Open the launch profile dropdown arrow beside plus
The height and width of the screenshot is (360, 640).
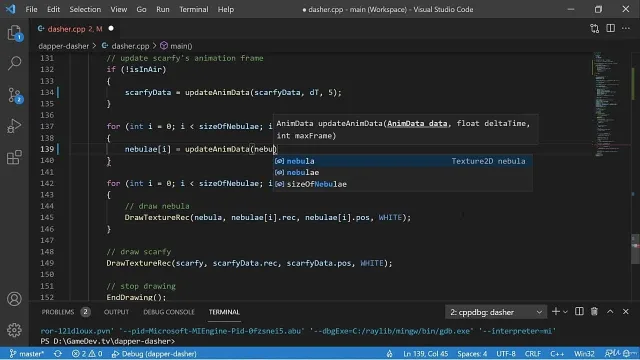(565, 312)
